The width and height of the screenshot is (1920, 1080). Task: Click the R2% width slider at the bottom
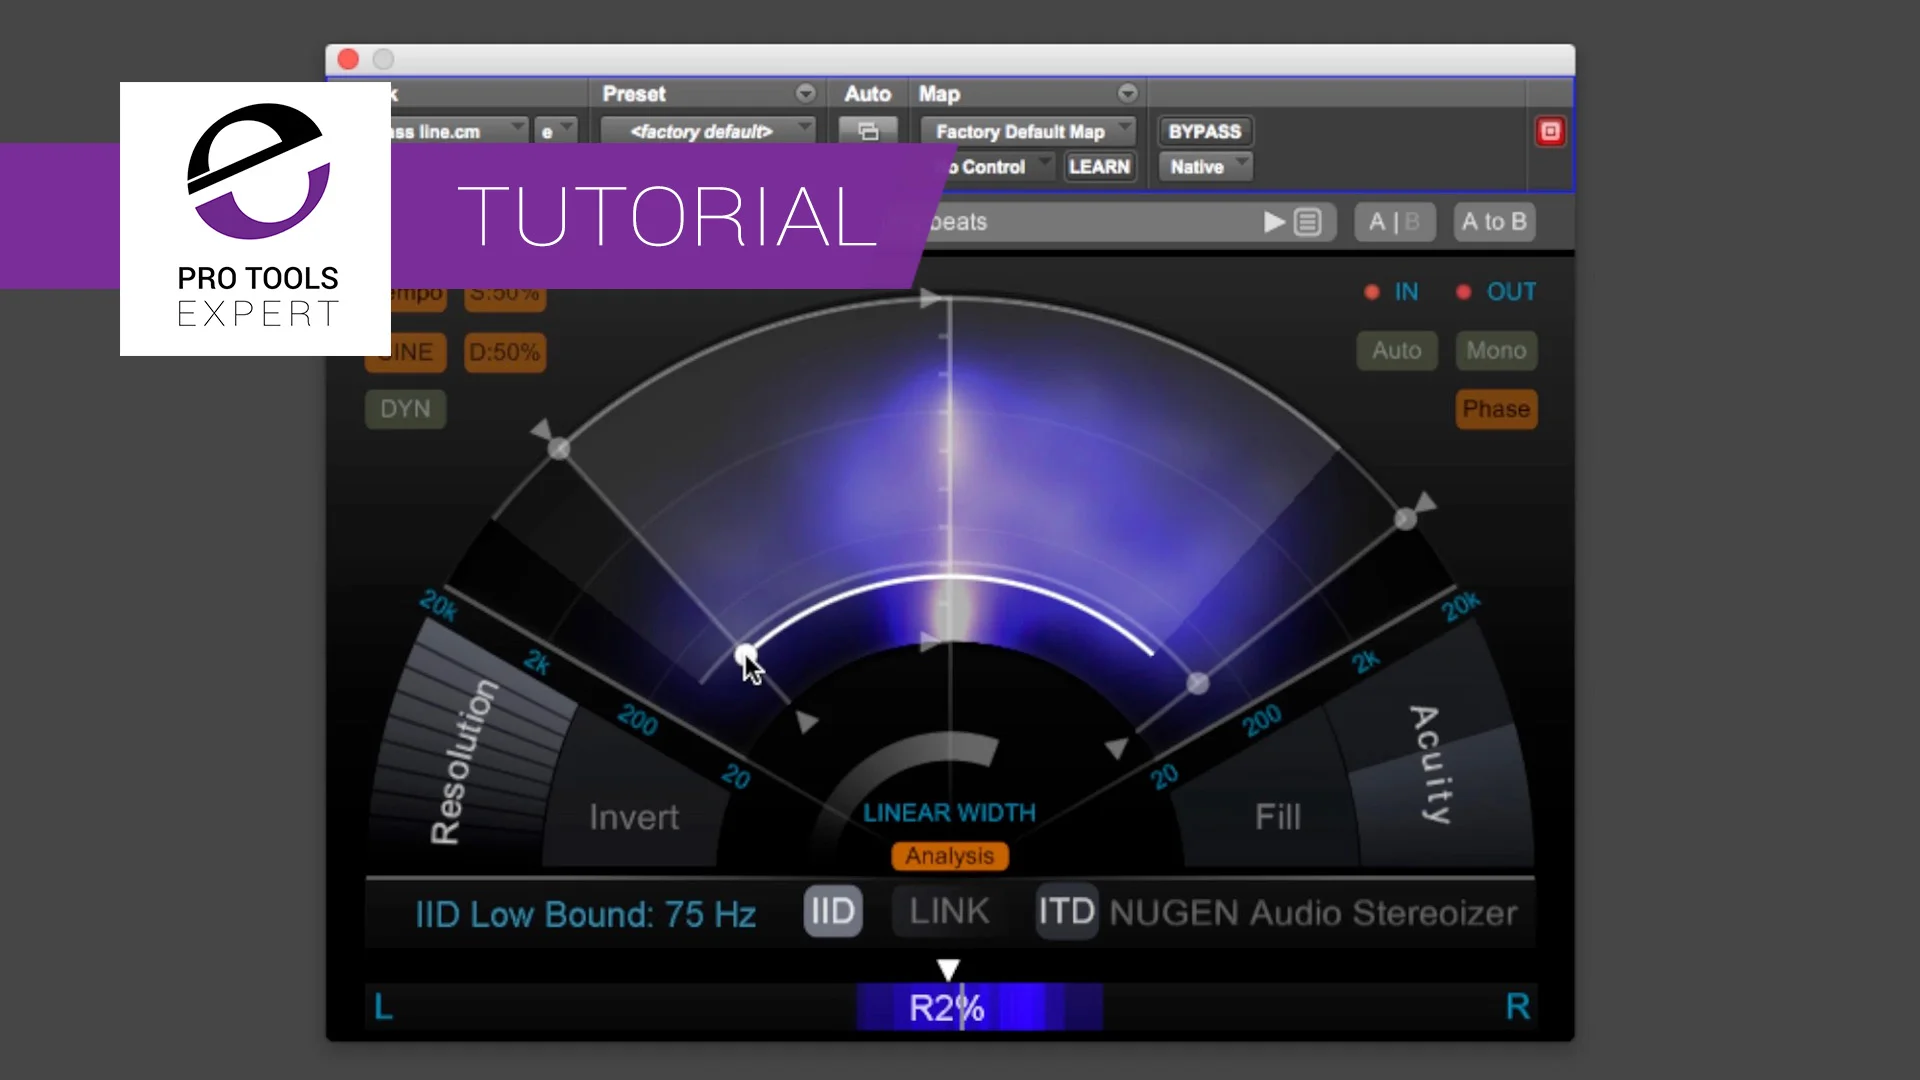(x=946, y=1007)
